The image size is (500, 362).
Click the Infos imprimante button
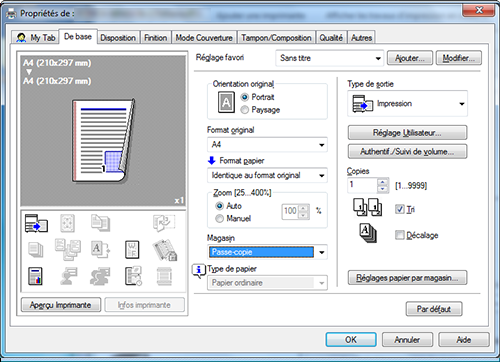point(144,305)
